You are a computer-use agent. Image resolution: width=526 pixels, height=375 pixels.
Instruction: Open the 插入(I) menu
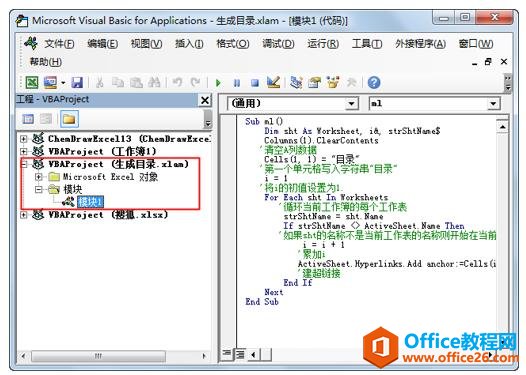(189, 44)
